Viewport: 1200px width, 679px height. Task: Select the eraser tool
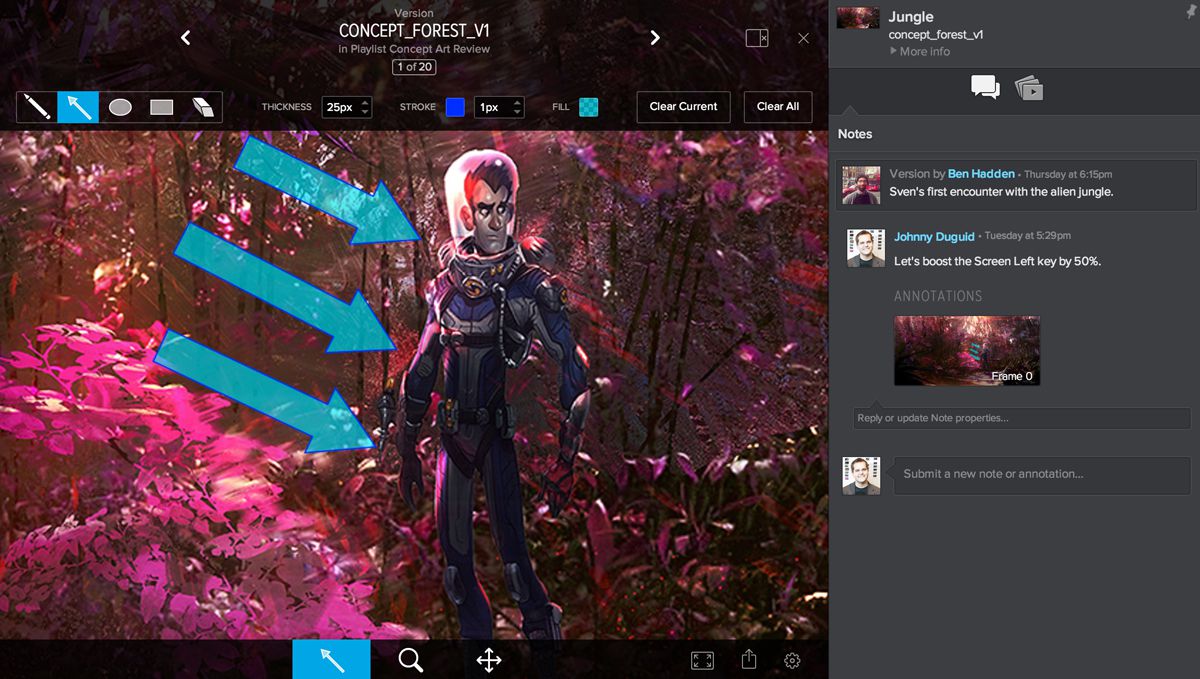[202, 107]
